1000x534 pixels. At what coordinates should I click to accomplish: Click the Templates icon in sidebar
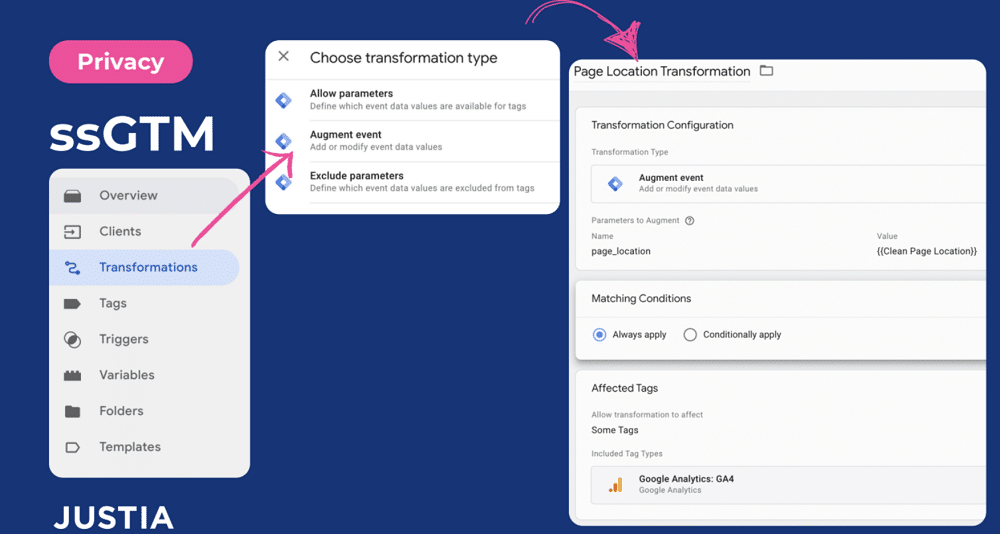point(73,447)
